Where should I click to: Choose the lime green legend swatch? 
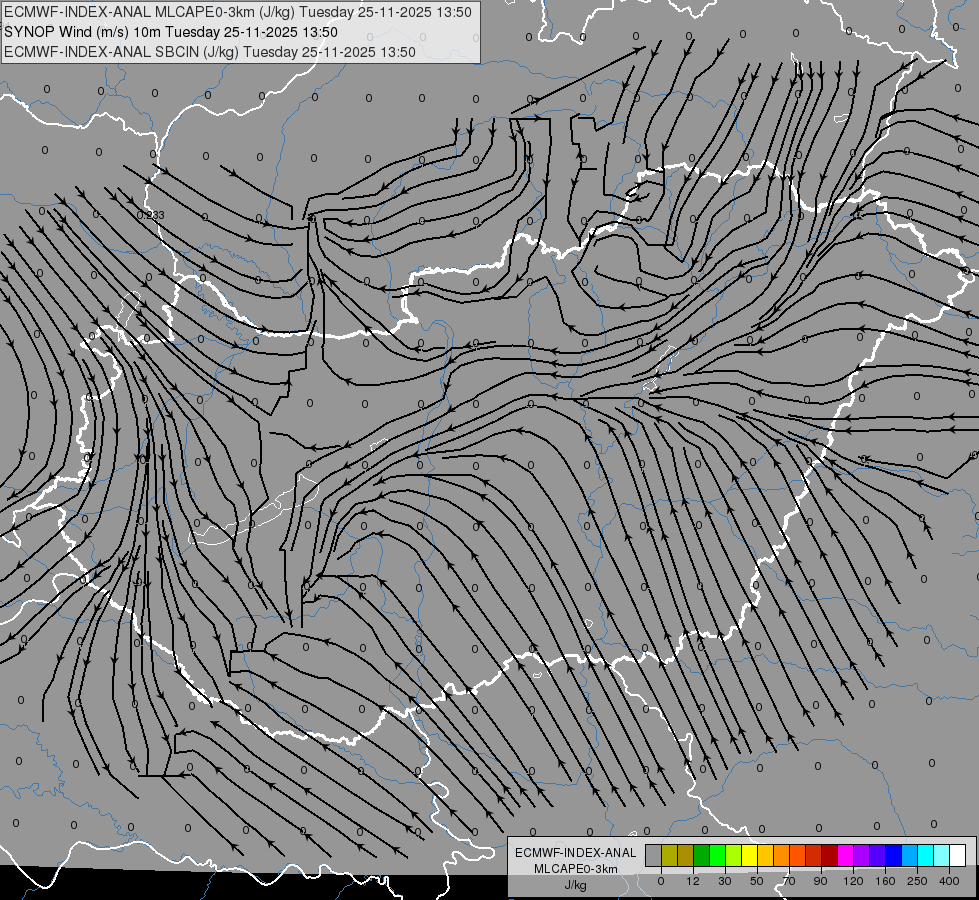[x=734, y=856]
